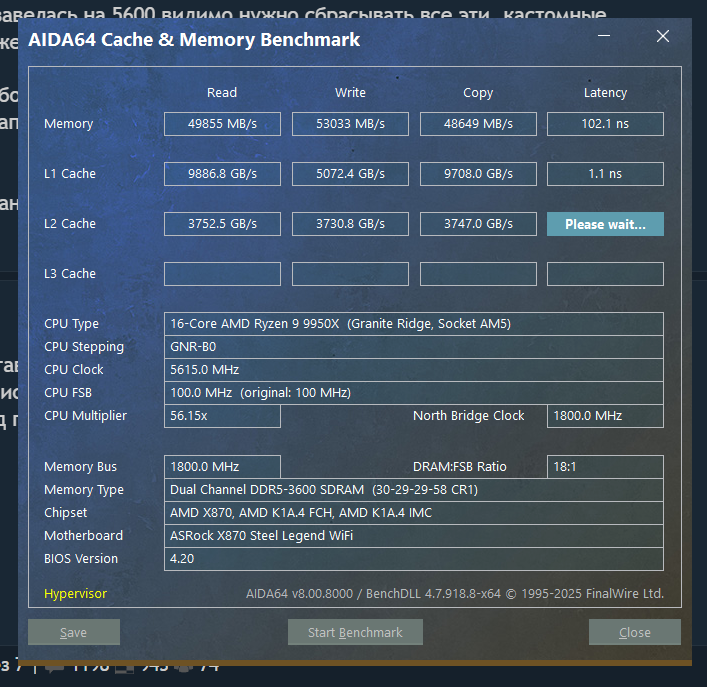Select L1 Cache Write value 5072.4 GB/s
Screen dimensions: 707x687
coord(350,174)
